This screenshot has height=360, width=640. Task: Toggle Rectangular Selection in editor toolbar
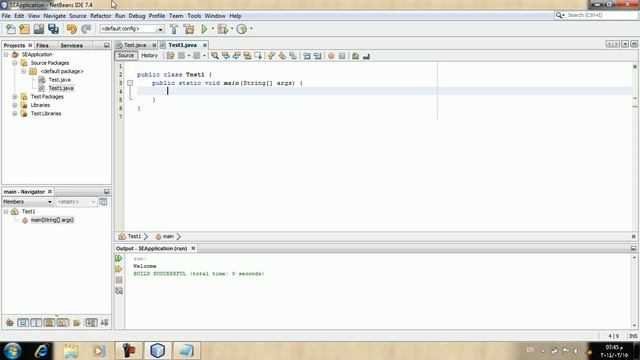click(258, 56)
